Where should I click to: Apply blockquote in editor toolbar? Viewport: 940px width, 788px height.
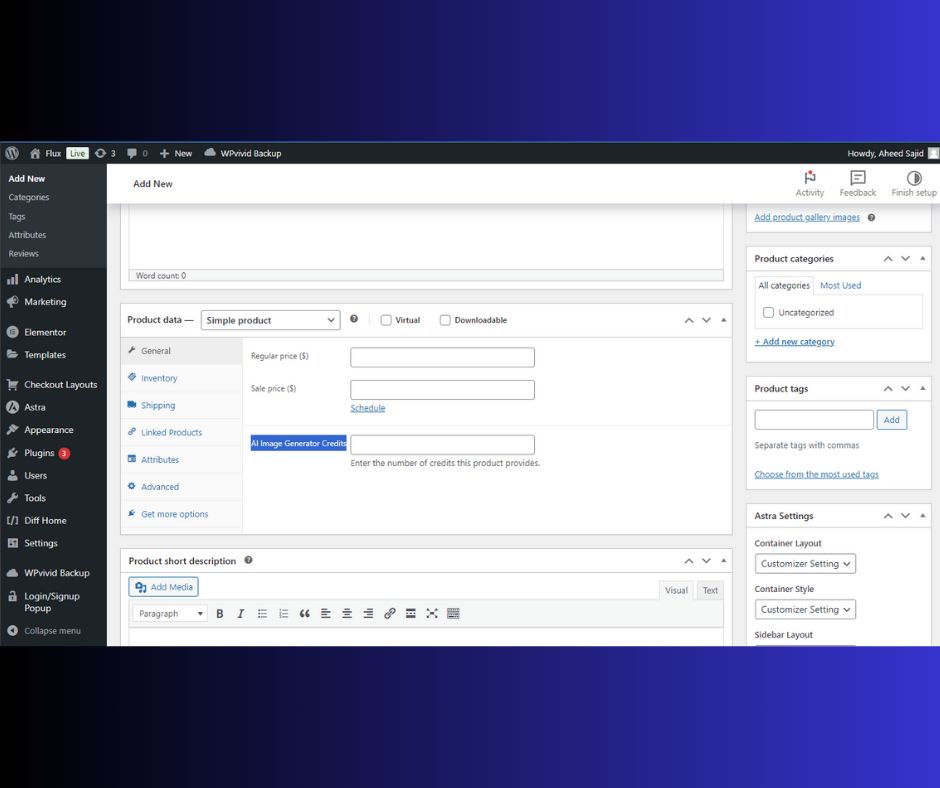[304, 614]
